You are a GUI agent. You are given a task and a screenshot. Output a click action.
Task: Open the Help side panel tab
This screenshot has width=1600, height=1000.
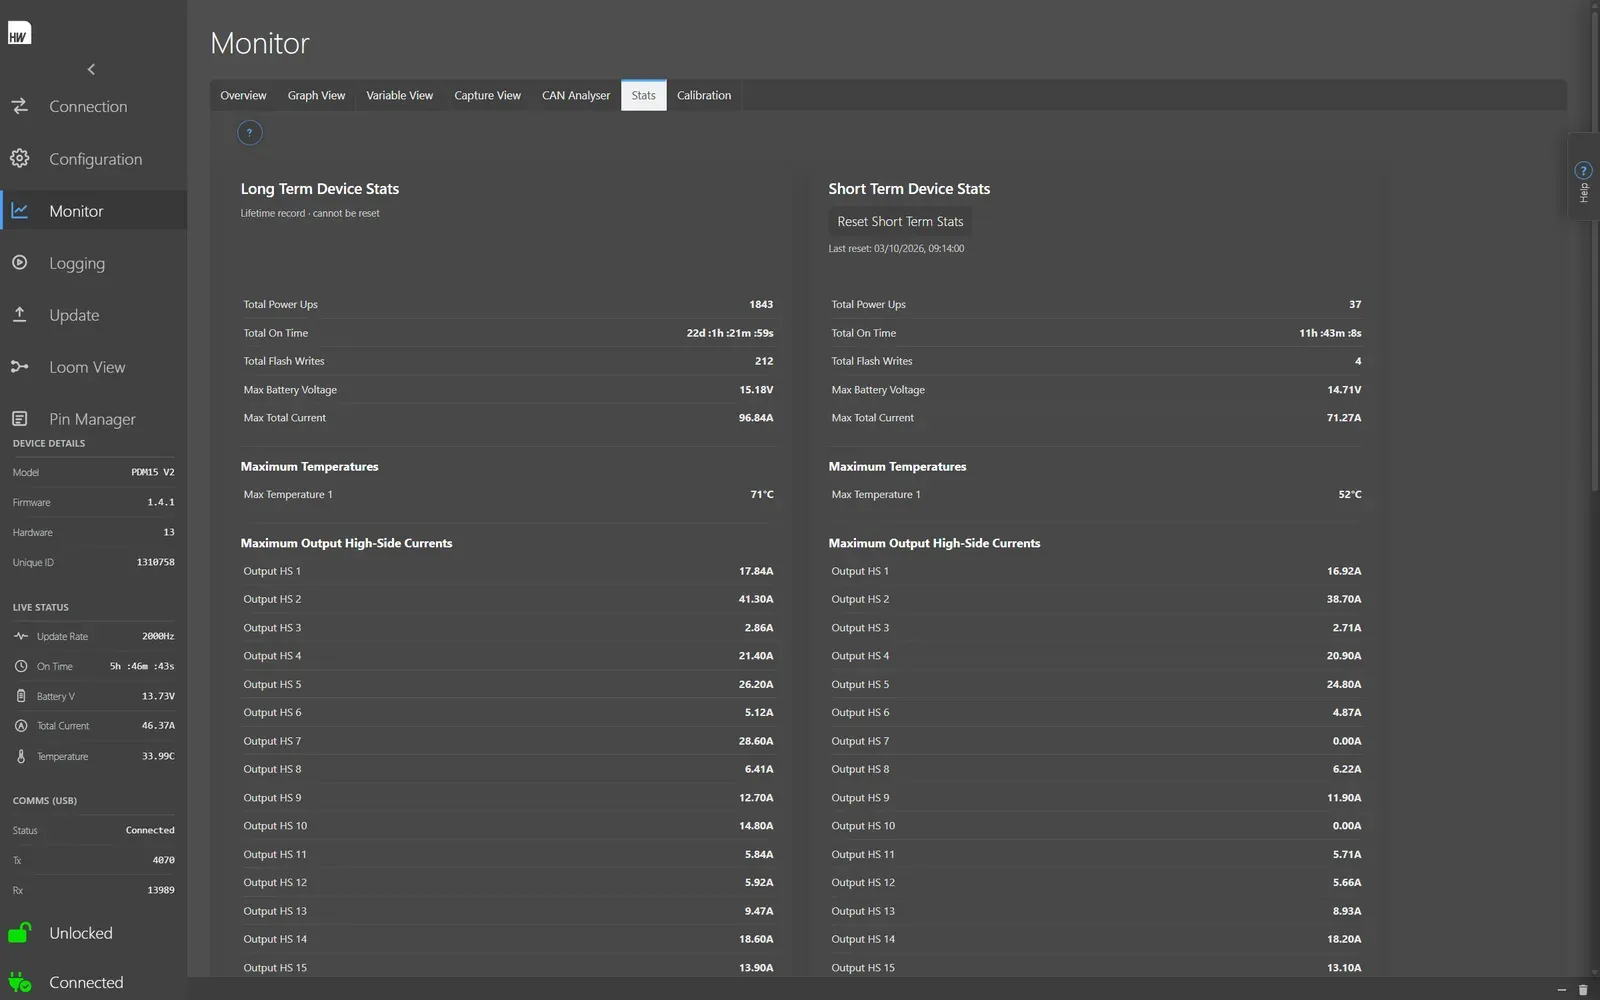click(1583, 177)
